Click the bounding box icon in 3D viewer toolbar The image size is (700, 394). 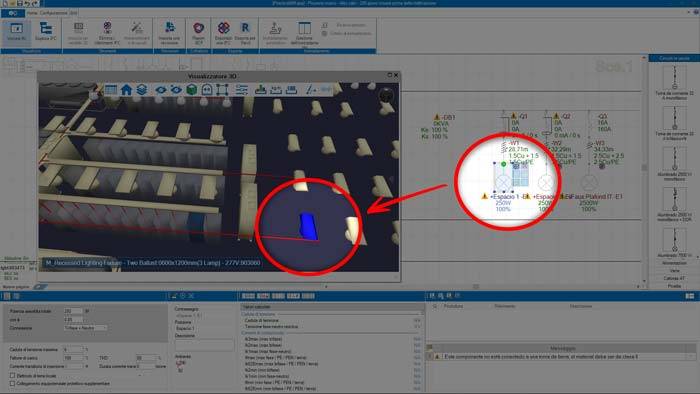[x=222, y=90]
